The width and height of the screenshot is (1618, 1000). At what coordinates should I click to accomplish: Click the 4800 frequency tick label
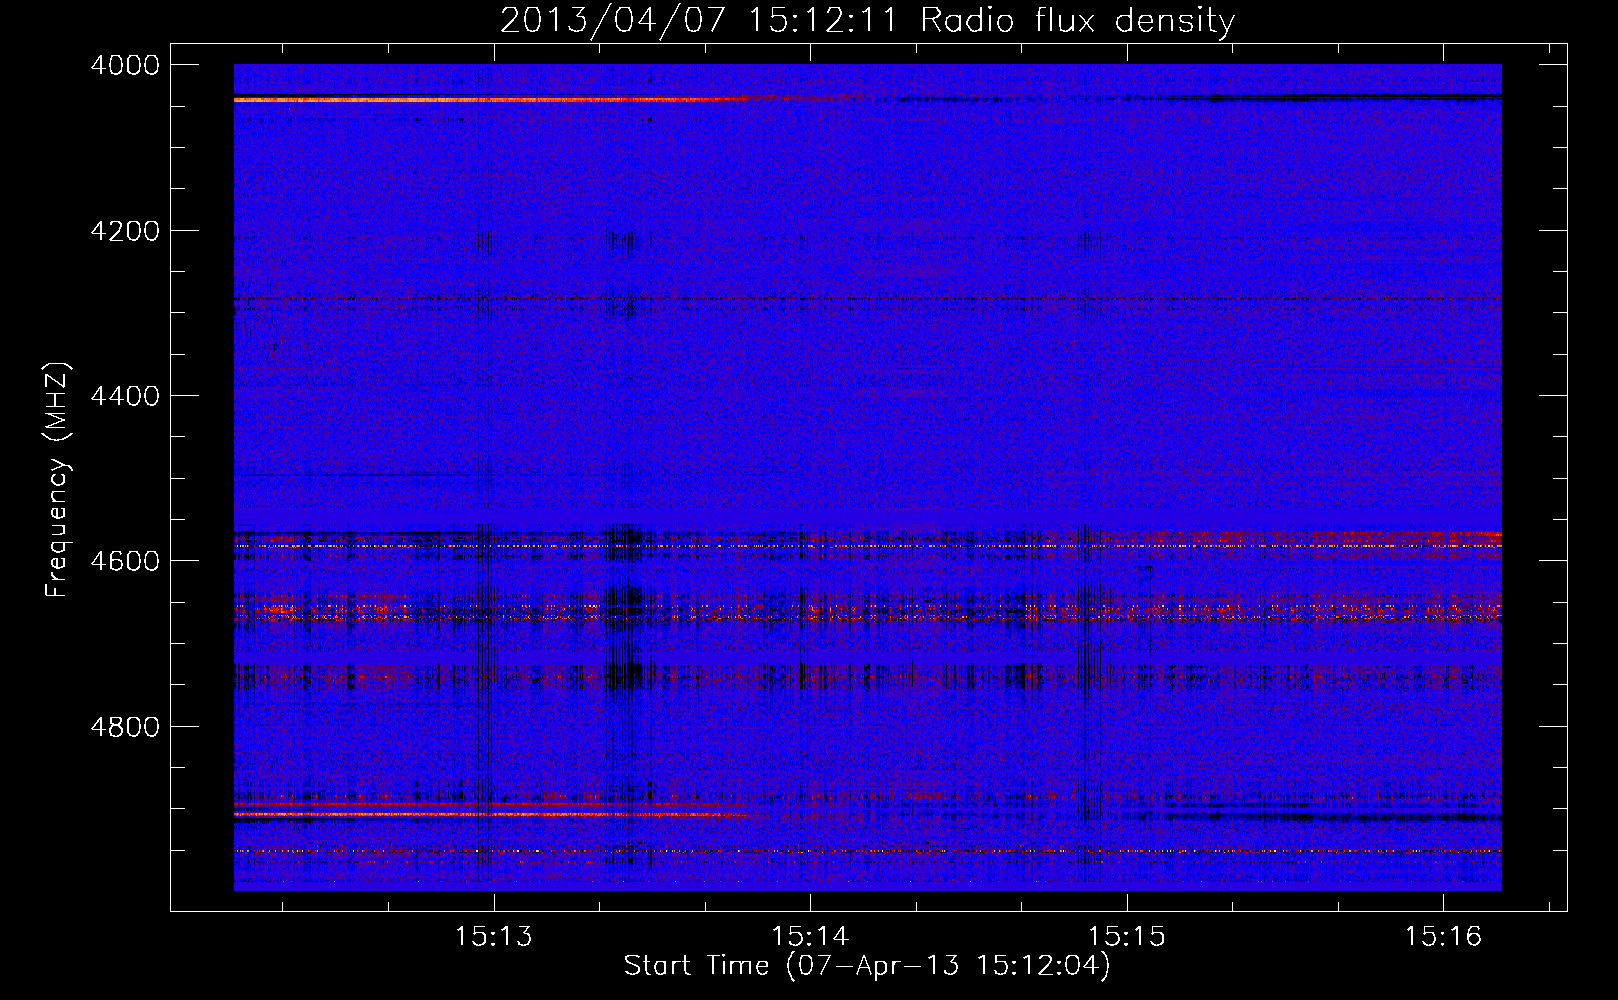(x=125, y=726)
